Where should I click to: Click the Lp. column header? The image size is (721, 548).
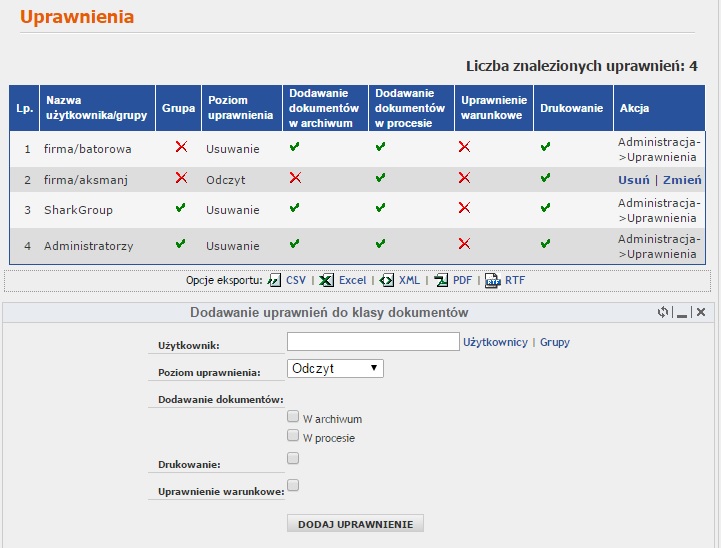tap(24, 108)
